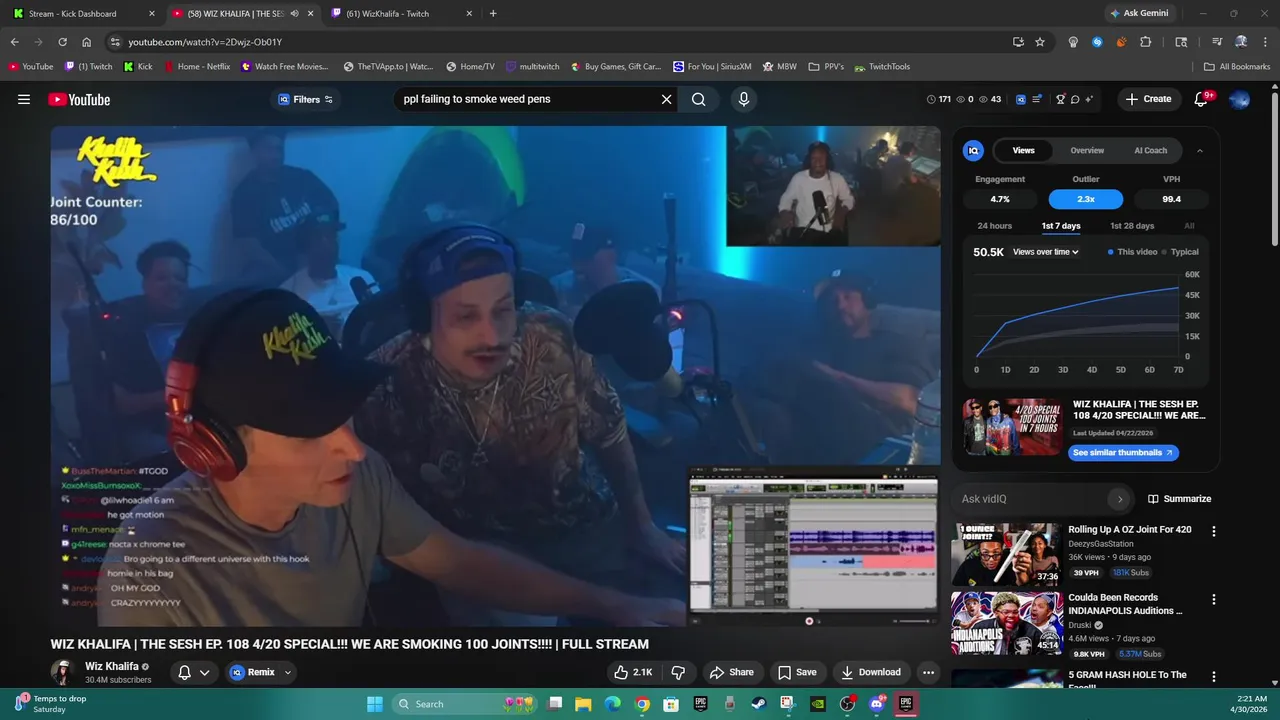The height and width of the screenshot is (720, 1280).
Task: Toggle the Outlier 2.3x metric
Action: click(1086, 199)
